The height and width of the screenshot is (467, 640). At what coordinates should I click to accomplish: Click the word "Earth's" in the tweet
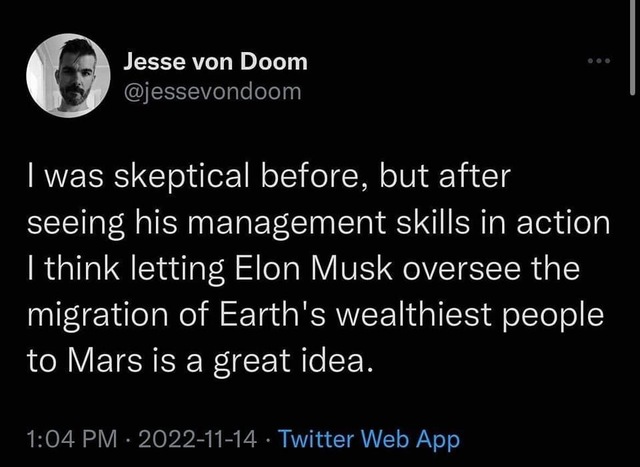273,315
